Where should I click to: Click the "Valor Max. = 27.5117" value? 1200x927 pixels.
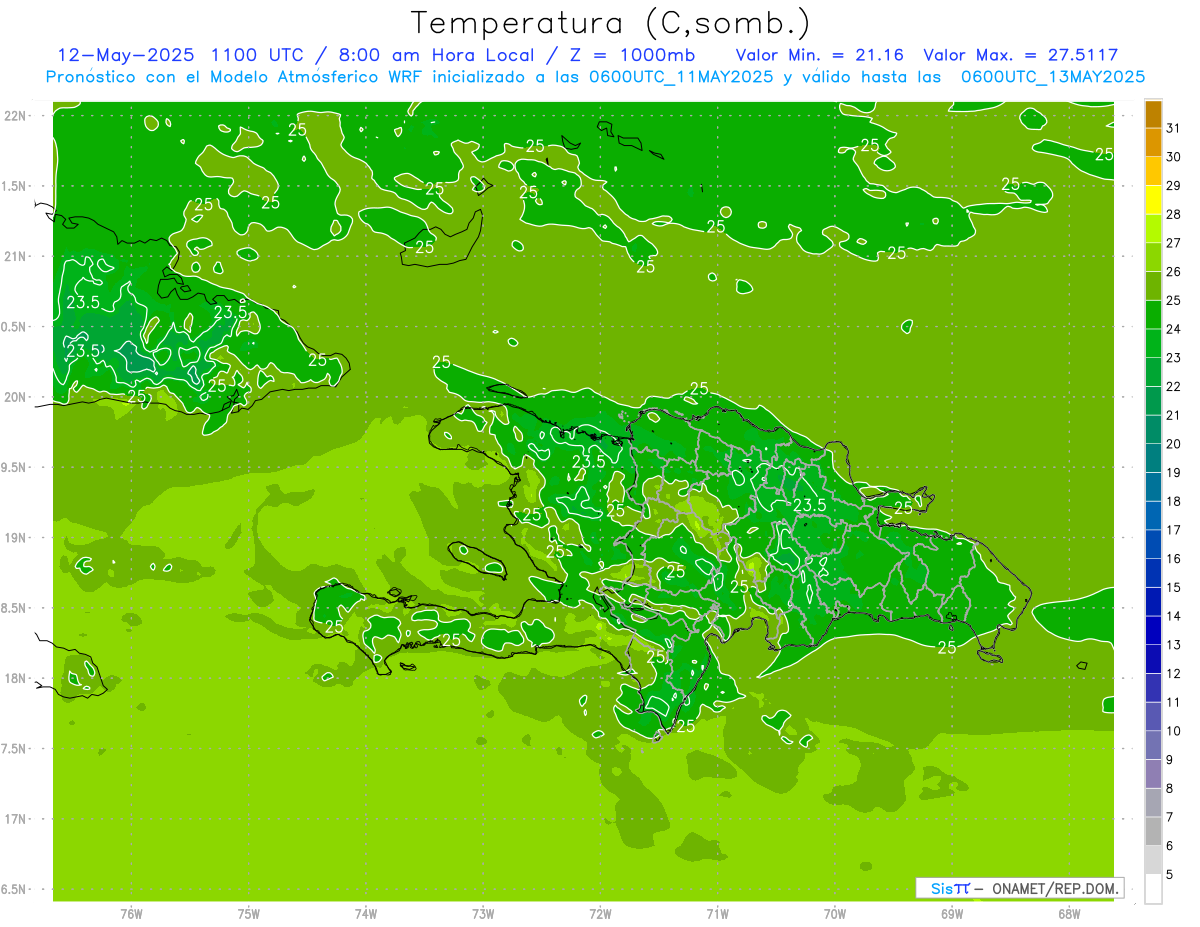tap(1021, 55)
